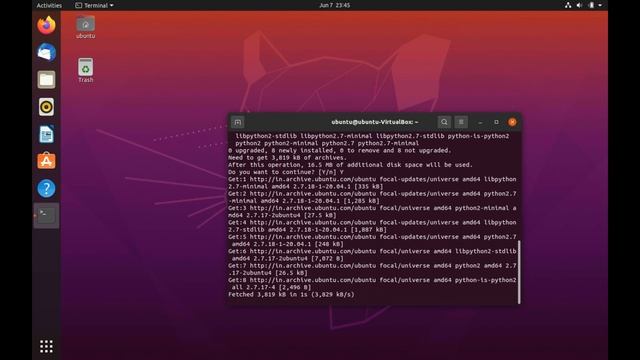
Task: Click the 'After this operation' disk space line
Action: pos(350,165)
